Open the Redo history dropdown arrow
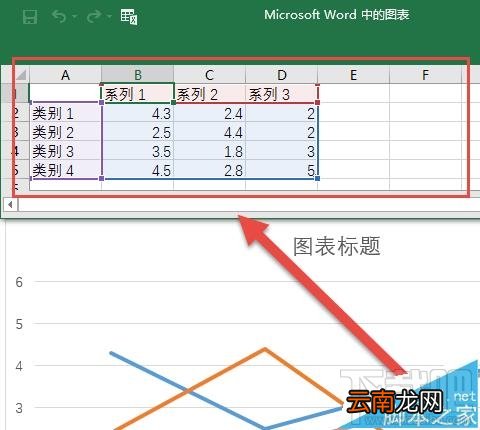 [x=109, y=16]
